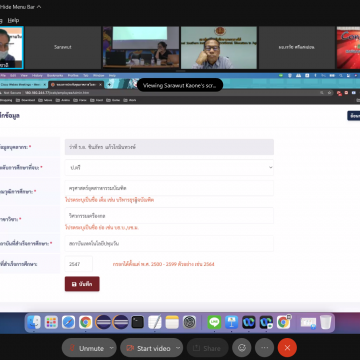360x360 pixels.
Task: Select the man in glasses video thumbnail
Action: [219, 47]
